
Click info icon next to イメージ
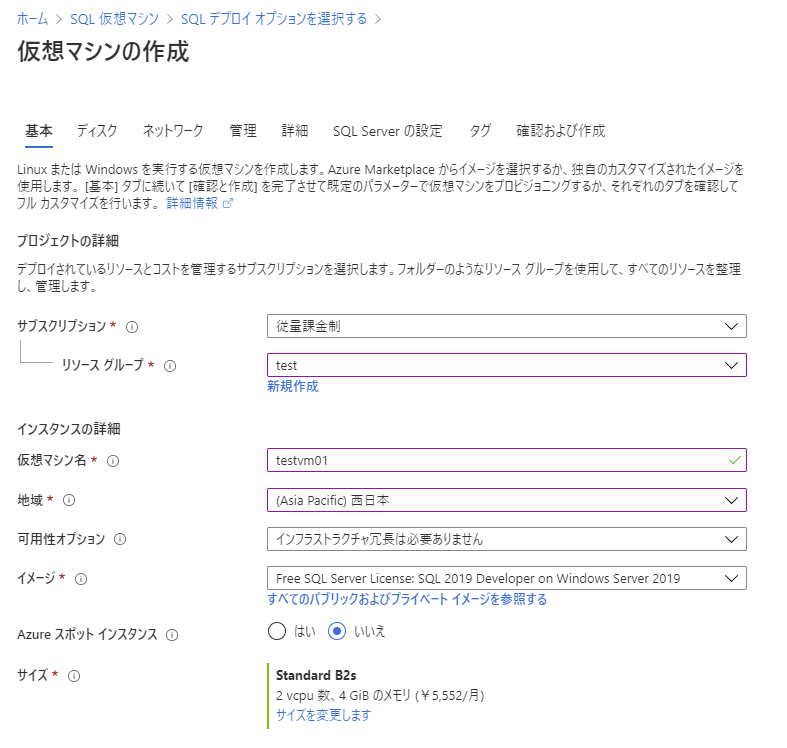tap(81, 579)
